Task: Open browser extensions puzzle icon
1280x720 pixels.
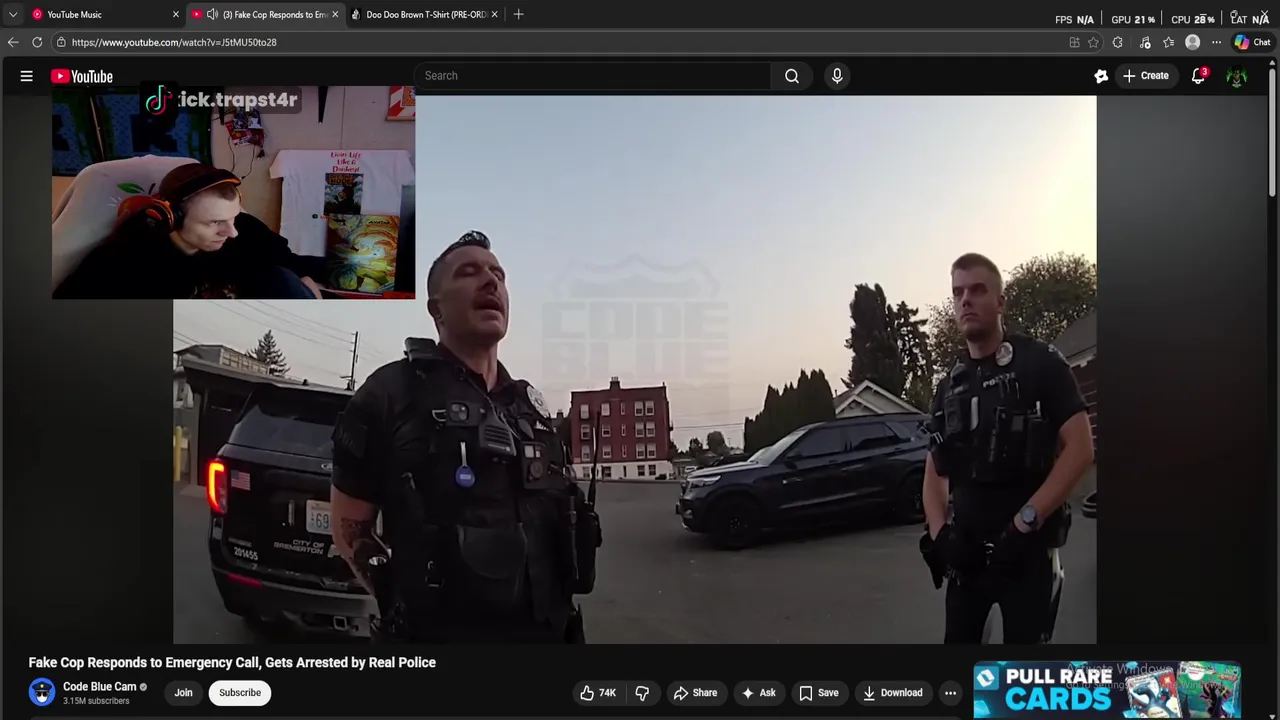Action: tap(1117, 42)
